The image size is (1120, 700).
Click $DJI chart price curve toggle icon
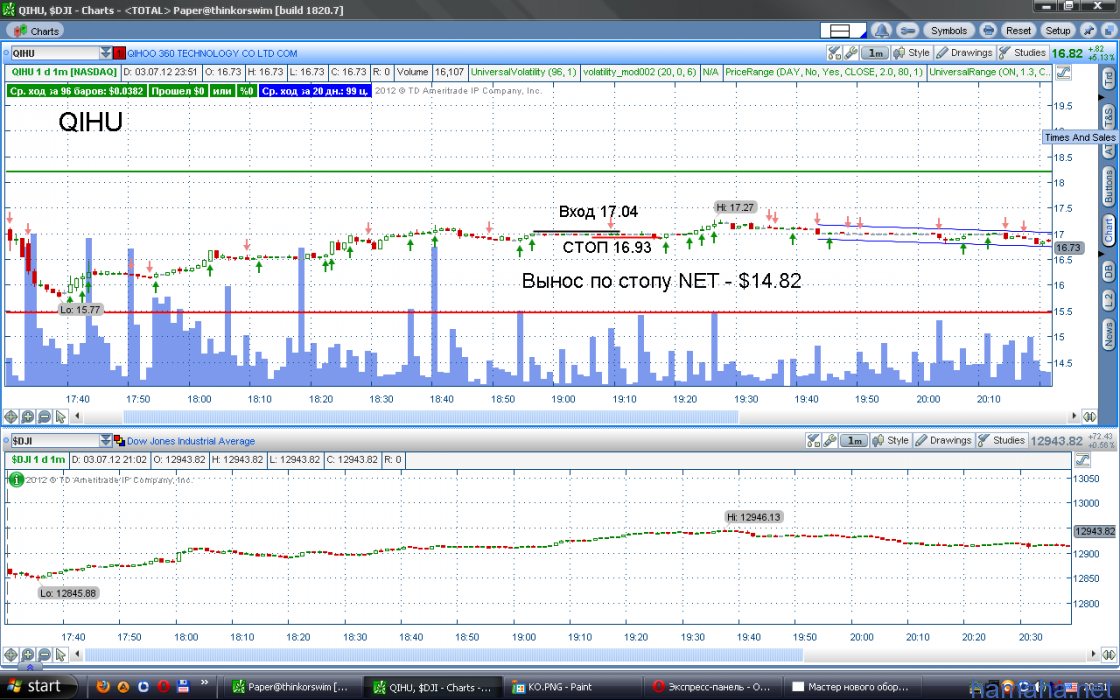coord(1083,460)
